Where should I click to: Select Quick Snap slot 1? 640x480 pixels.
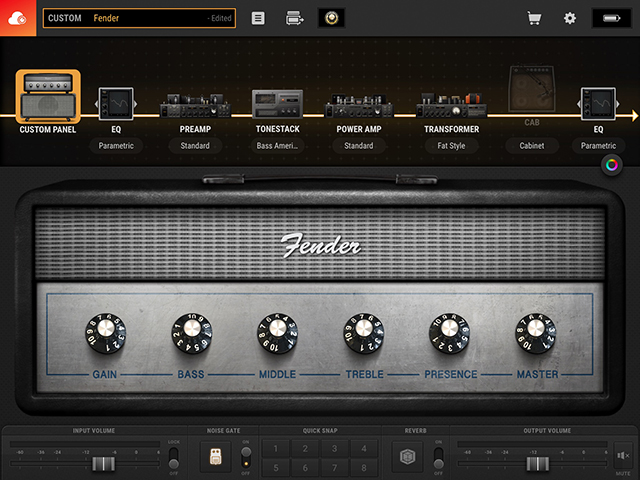point(277,448)
